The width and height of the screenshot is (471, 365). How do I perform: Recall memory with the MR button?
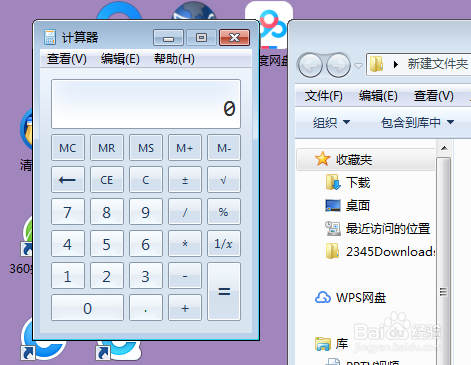click(x=107, y=148)
